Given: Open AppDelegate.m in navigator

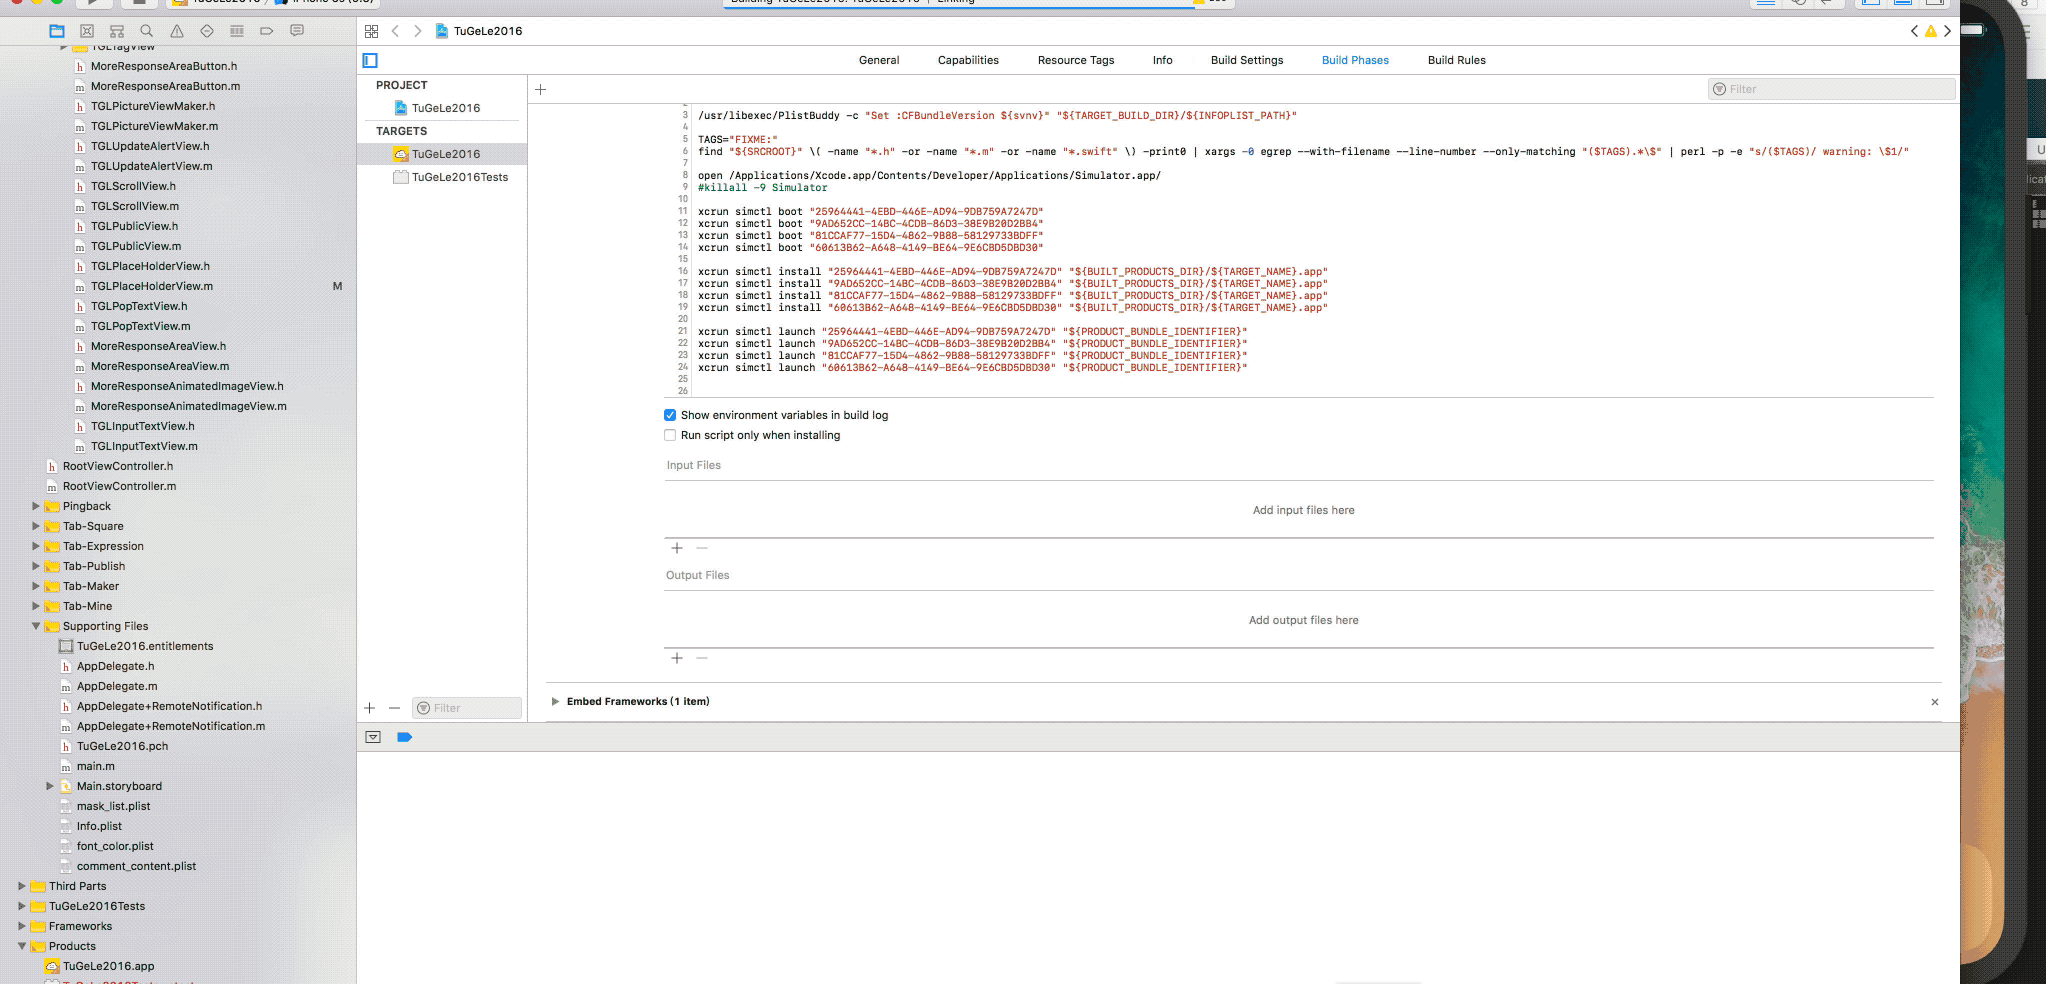Looking at the screenshot, I should pos(117,686).
